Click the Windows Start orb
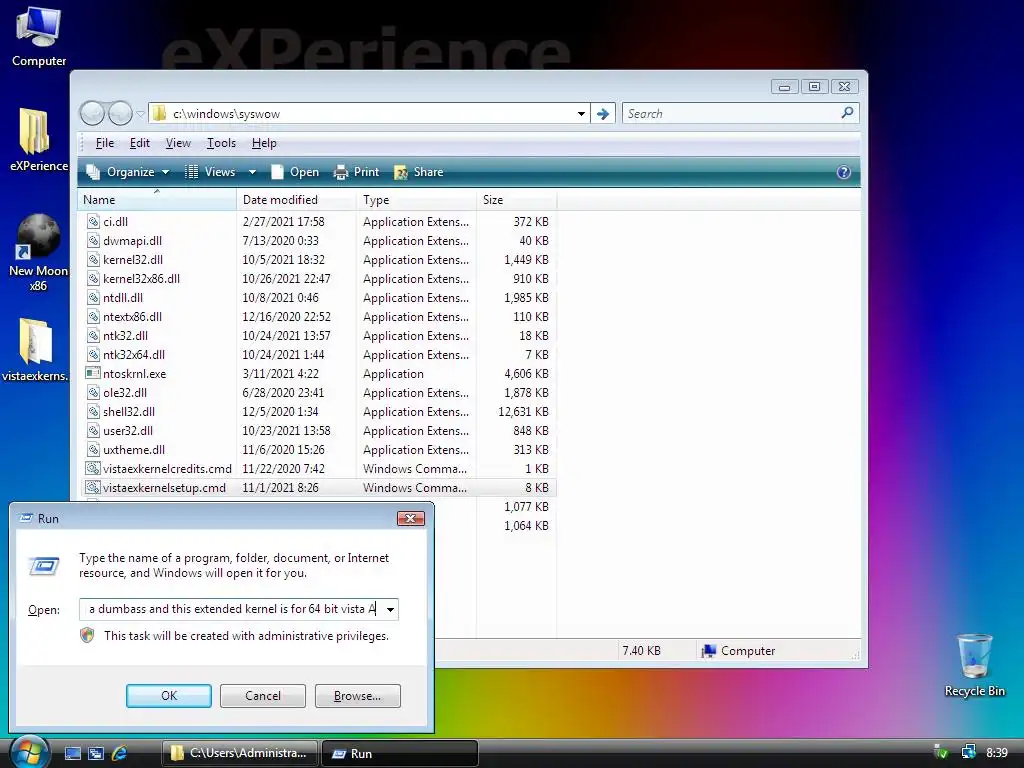This screenshot has width=1024, height=768. coord(28,752)
